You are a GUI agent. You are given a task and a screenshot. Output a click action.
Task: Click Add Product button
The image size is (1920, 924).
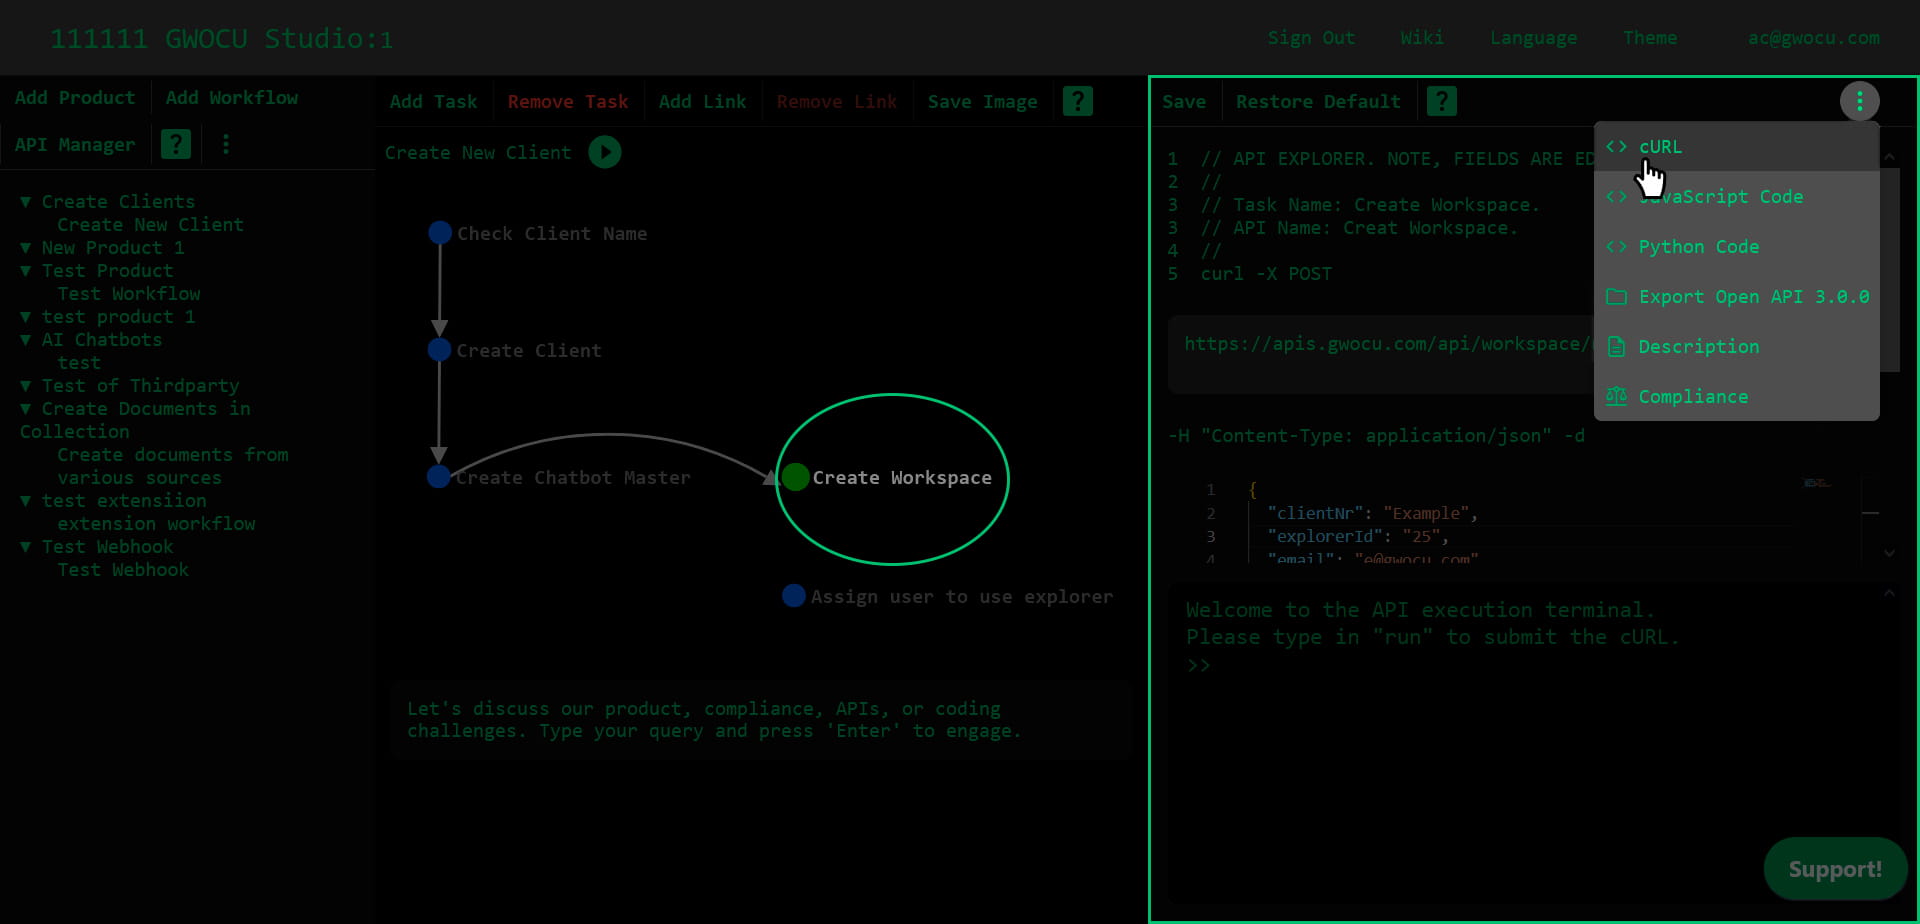point(75,97)
